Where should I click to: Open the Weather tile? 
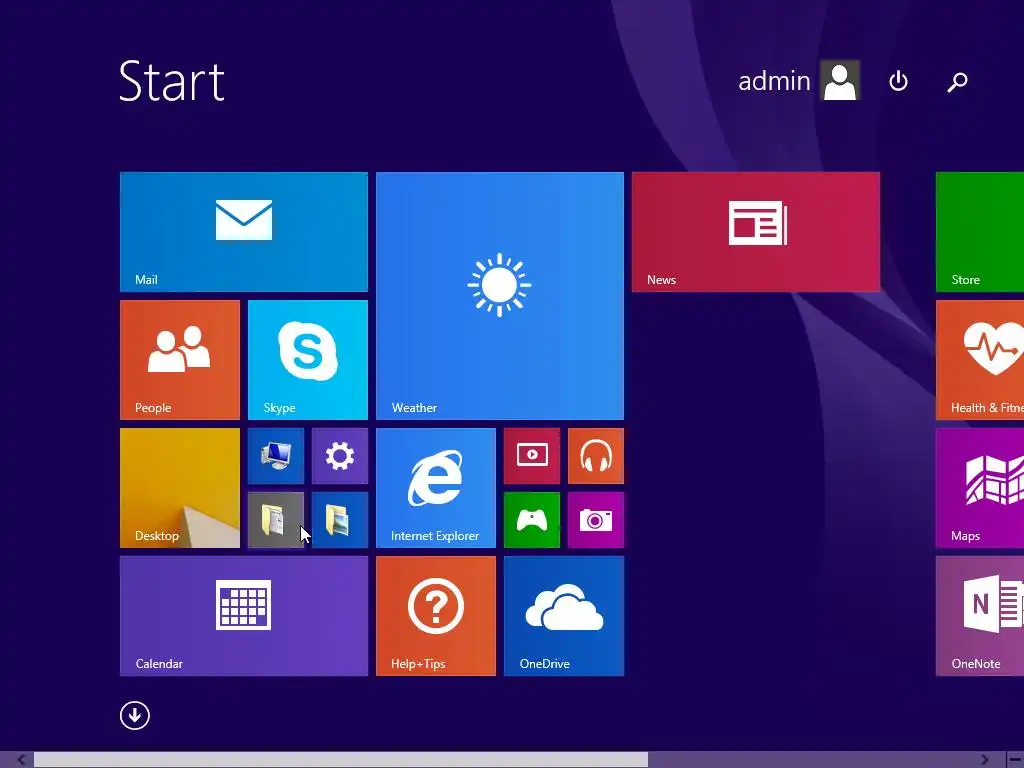click(500, 296)
